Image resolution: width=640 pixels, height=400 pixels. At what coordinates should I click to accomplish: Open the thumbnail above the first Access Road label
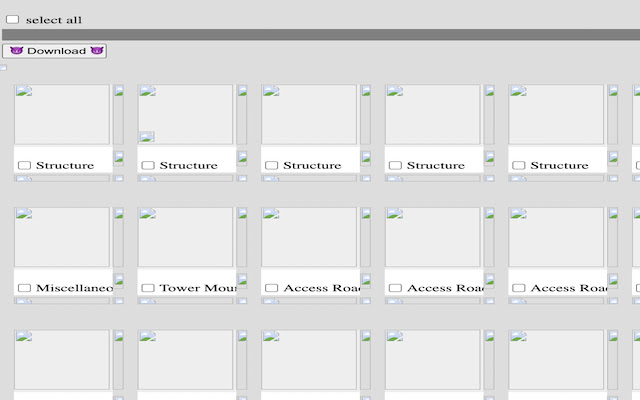coord(309,237)
